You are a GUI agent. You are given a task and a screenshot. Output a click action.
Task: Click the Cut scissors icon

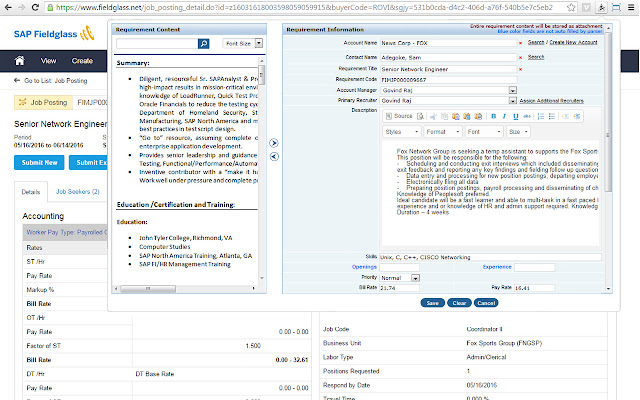433,116
